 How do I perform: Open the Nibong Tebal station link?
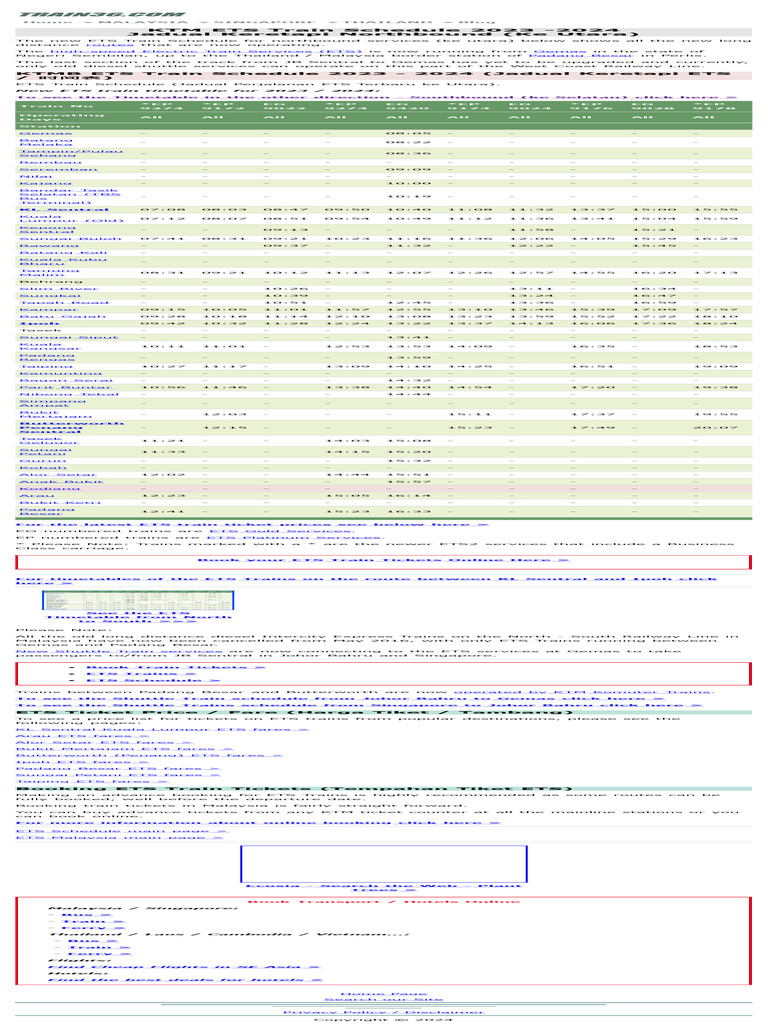69,394
